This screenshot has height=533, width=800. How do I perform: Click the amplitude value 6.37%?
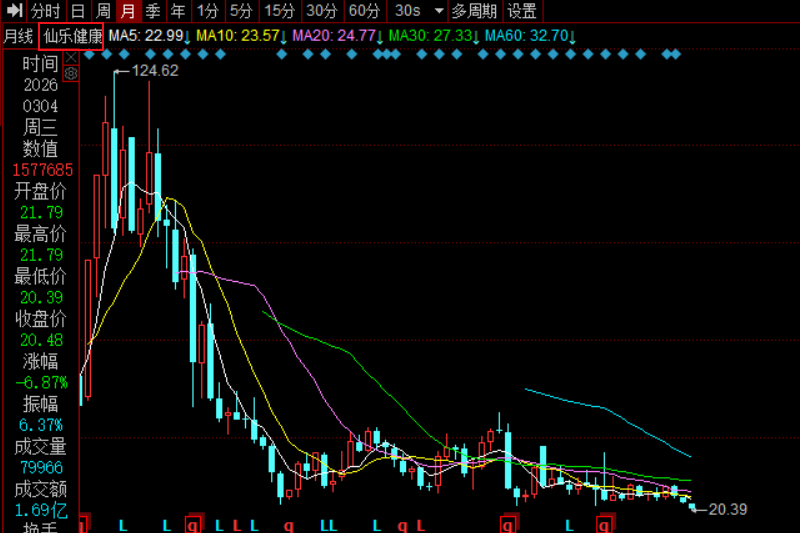click(41, 425)
